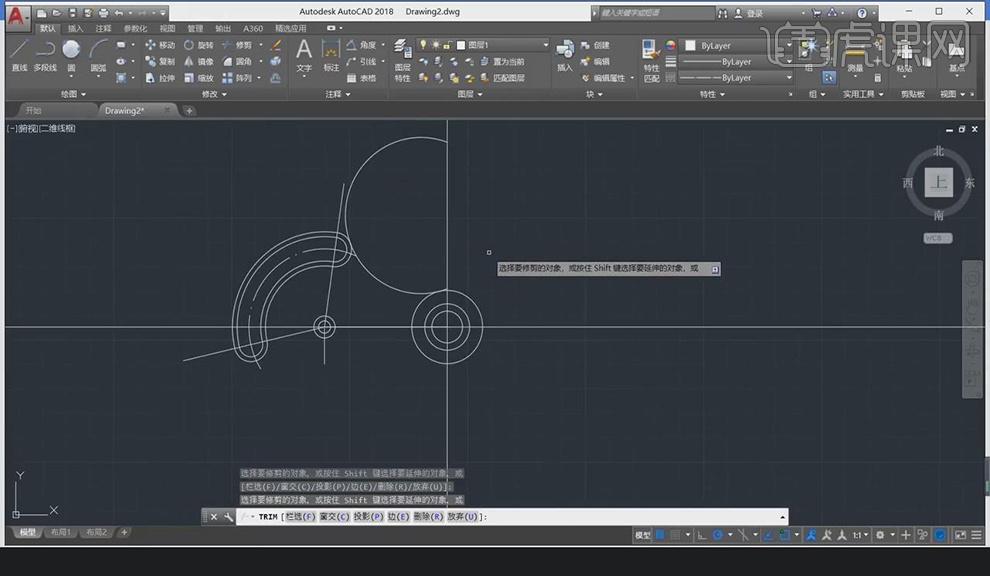
Task: Click the Insert block (插入) icon
Action: [x=564, y=56]
